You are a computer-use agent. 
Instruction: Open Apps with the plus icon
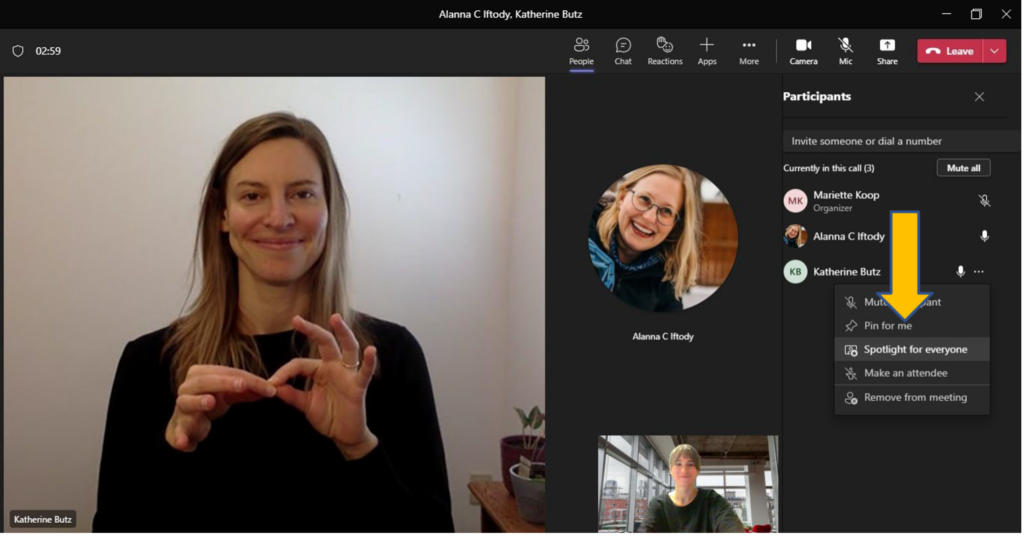[707, 51]
